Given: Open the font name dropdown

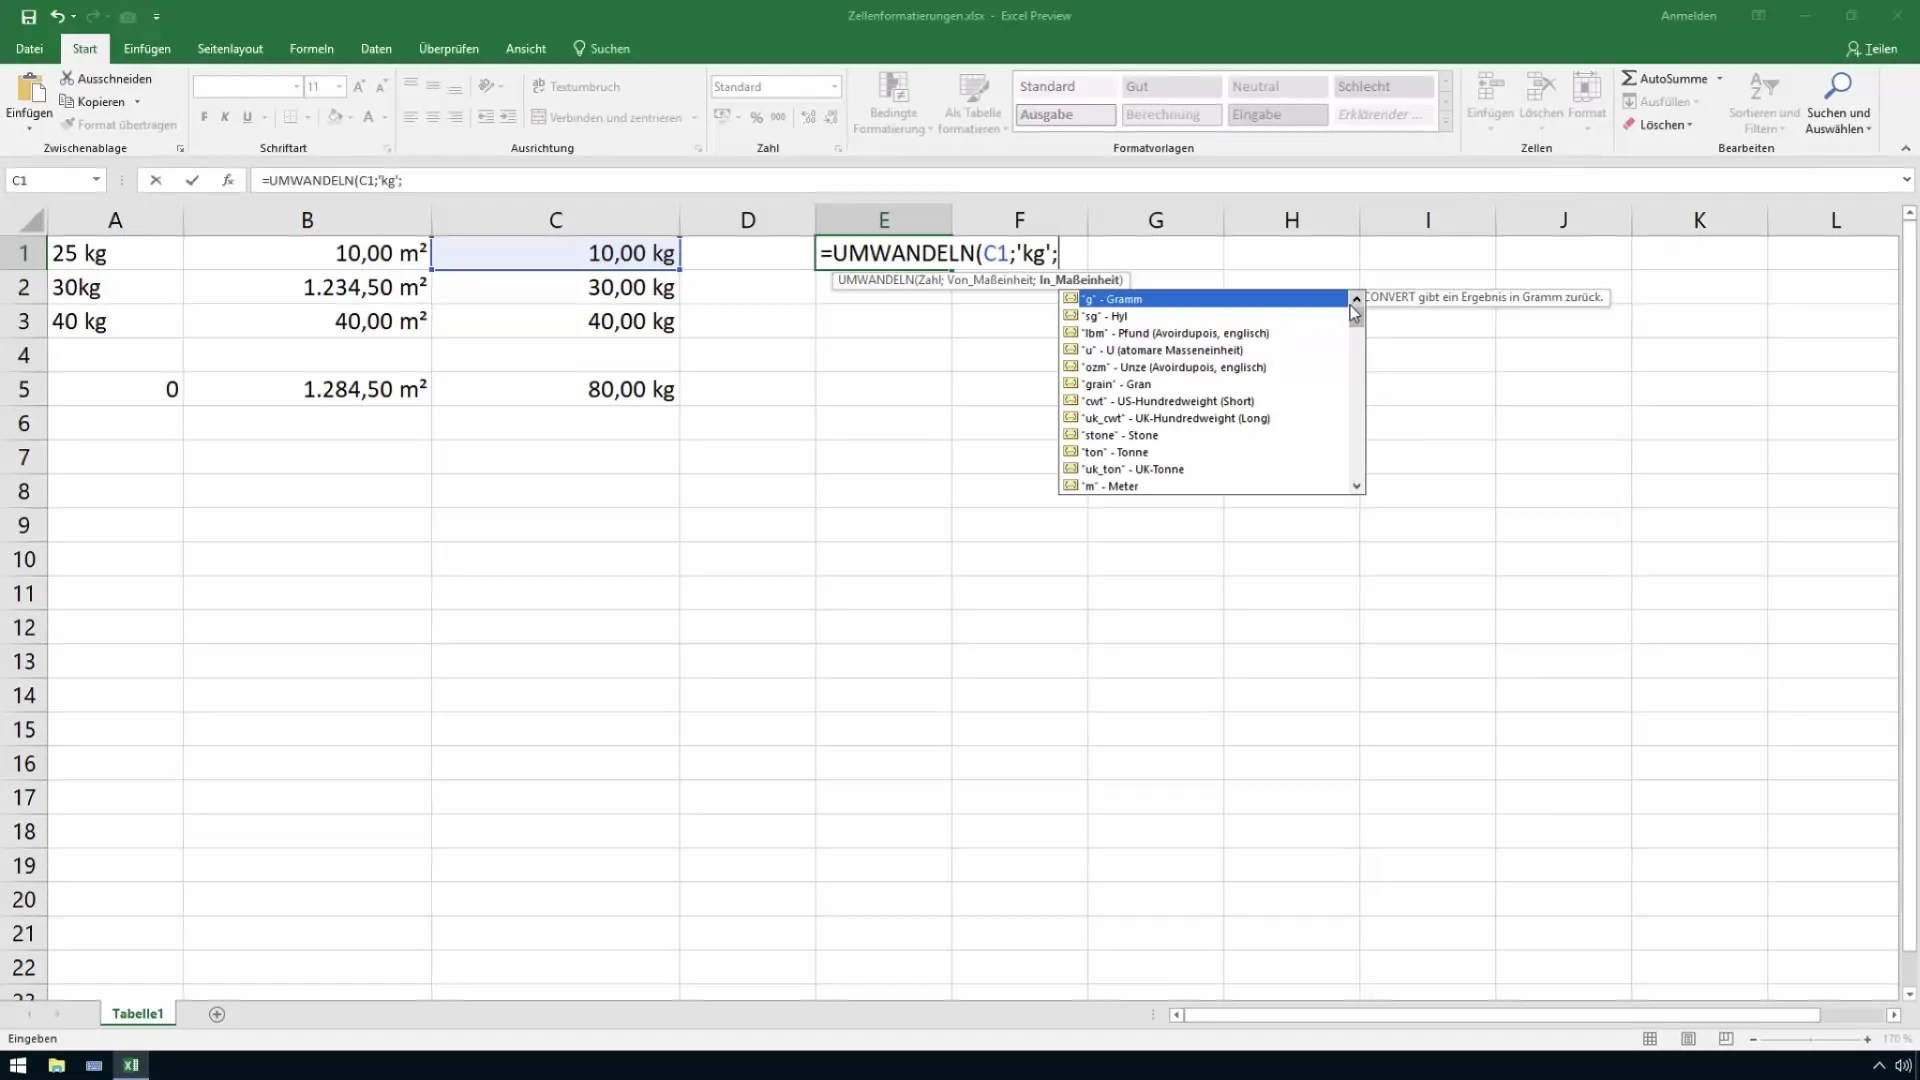Looking at the screenshot, I should point(296,86).
